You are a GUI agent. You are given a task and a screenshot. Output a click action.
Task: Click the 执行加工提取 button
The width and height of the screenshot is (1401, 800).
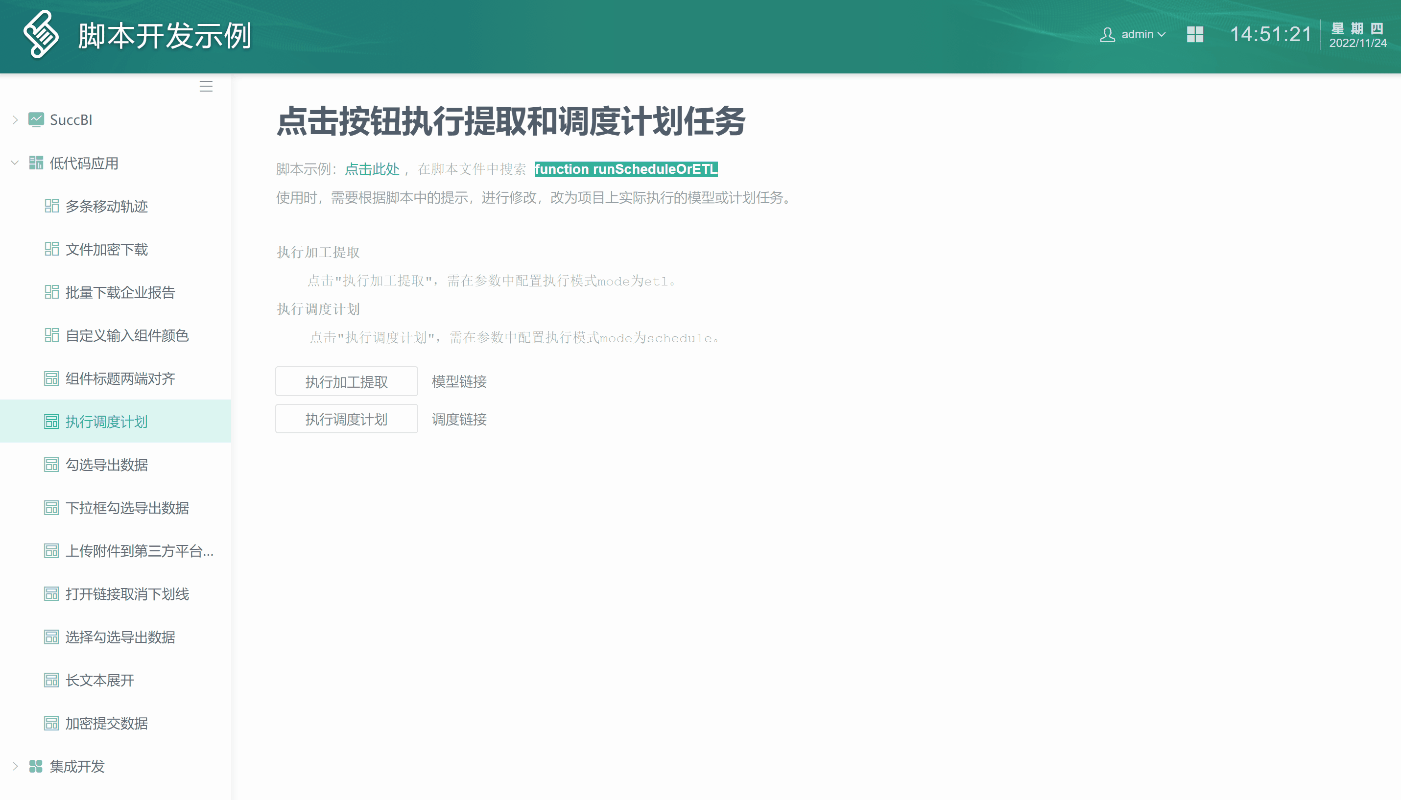point(346,381)
